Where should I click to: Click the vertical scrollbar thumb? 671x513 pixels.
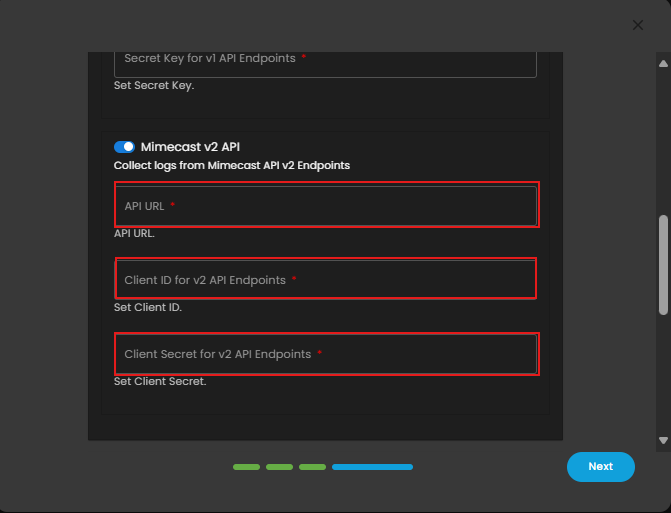663,265
